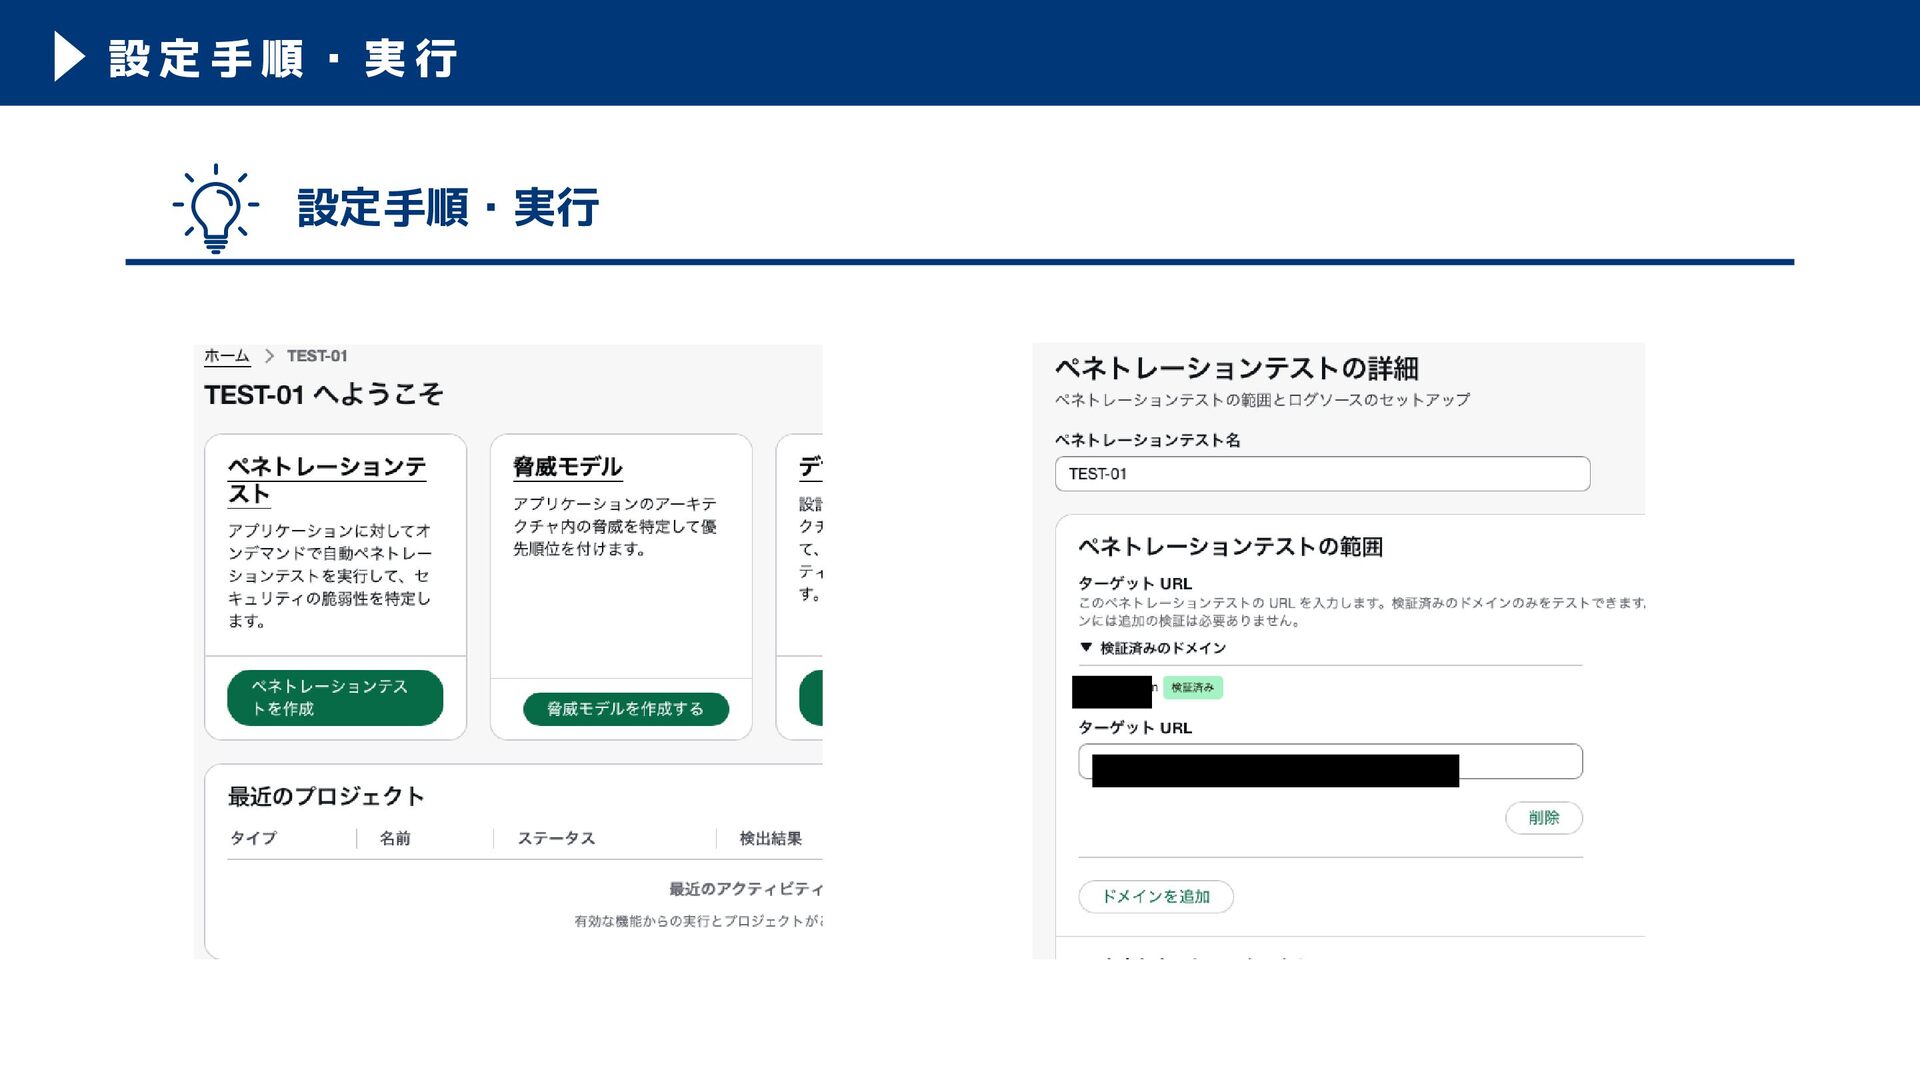Image resolution: width=1920 pixels, height=1080 pixels.
Task: Click the 脅威モデルを作成する button
Action: click(x=626, y=708)
